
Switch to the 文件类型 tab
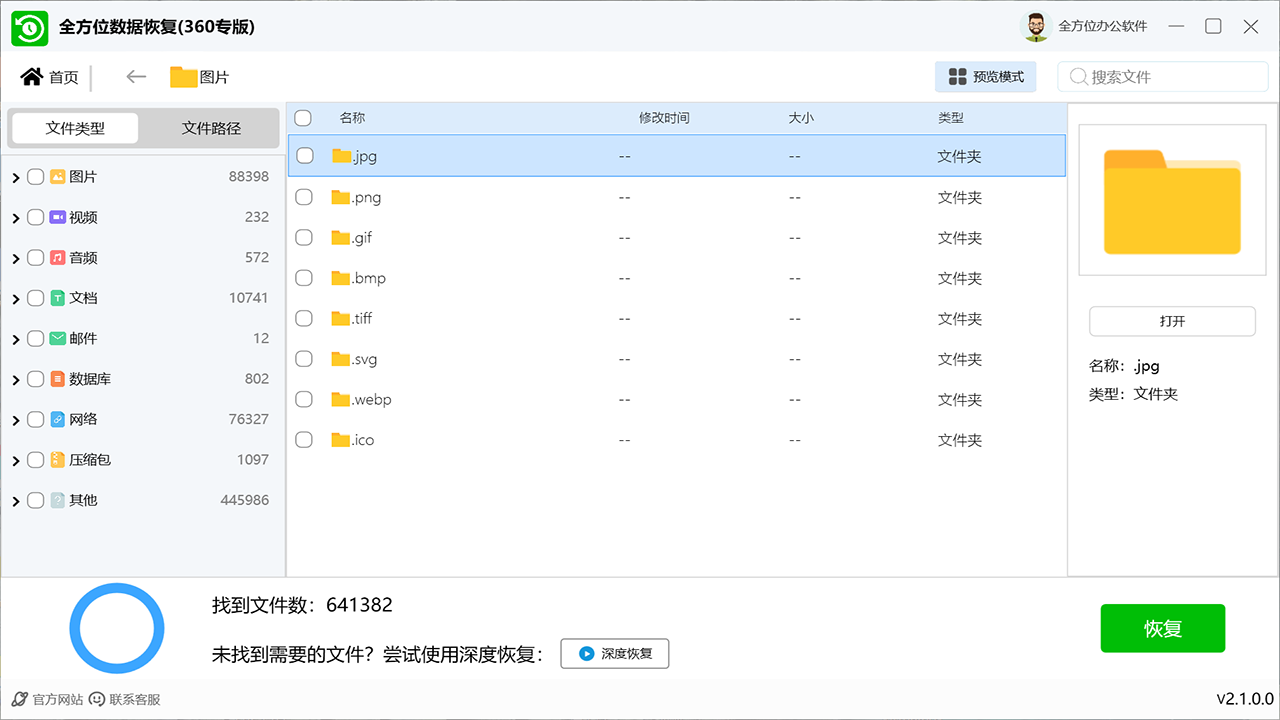(73, 128)
